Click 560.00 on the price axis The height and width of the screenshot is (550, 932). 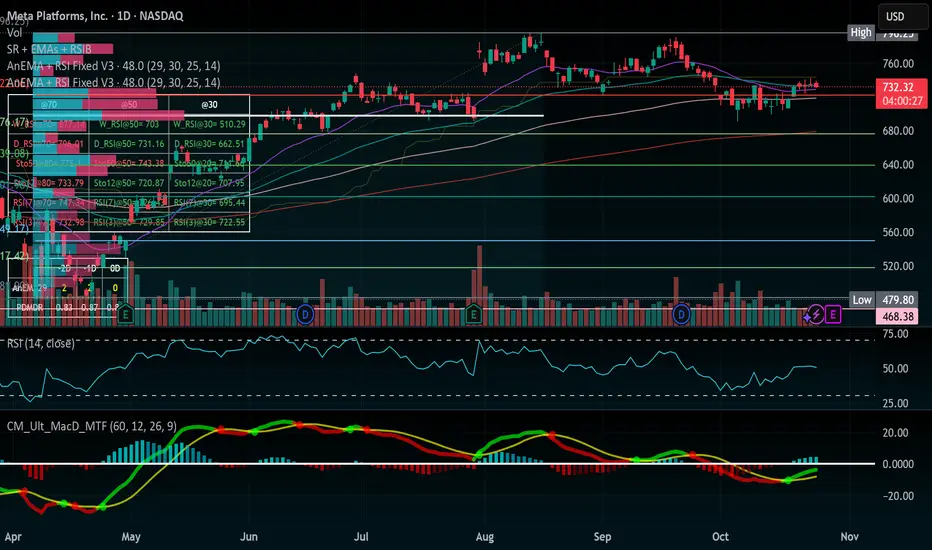click(898, 232)
